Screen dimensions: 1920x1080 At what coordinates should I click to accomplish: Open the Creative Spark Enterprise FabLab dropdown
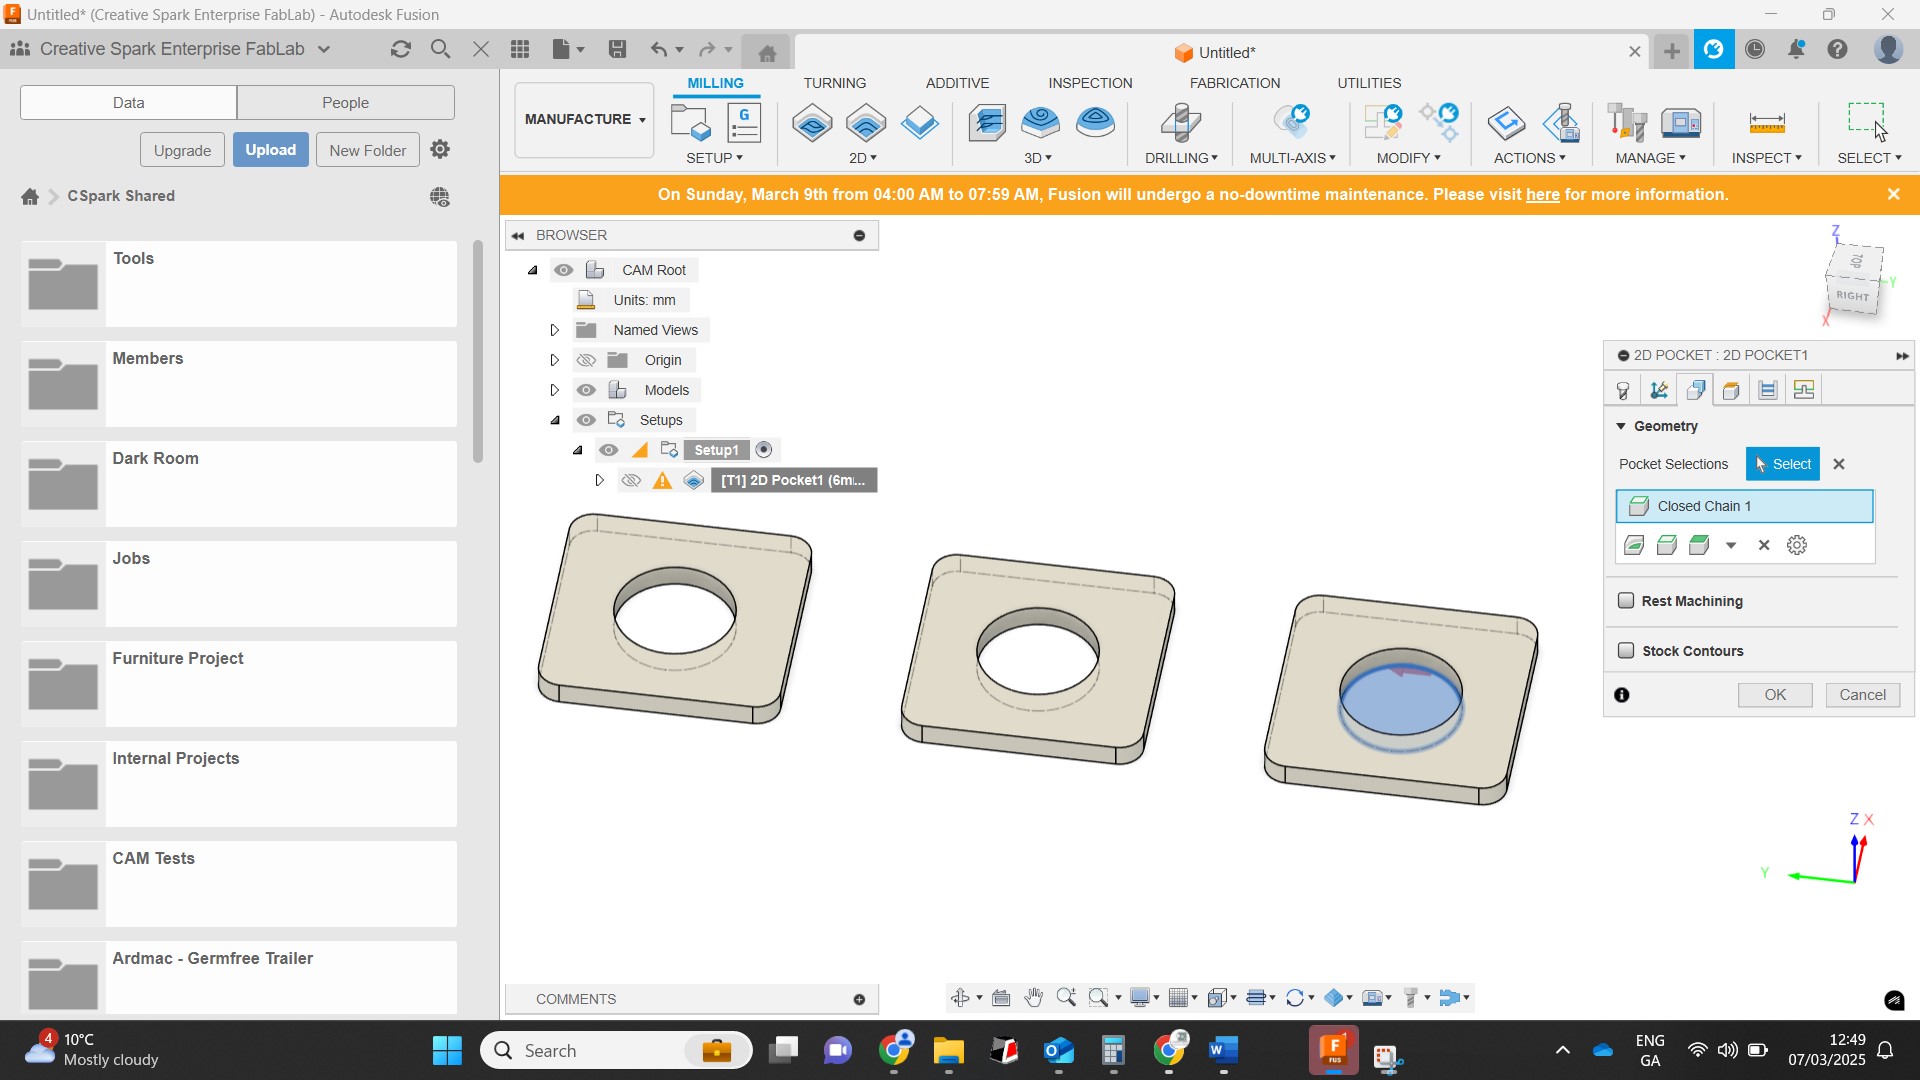point(323,49)
